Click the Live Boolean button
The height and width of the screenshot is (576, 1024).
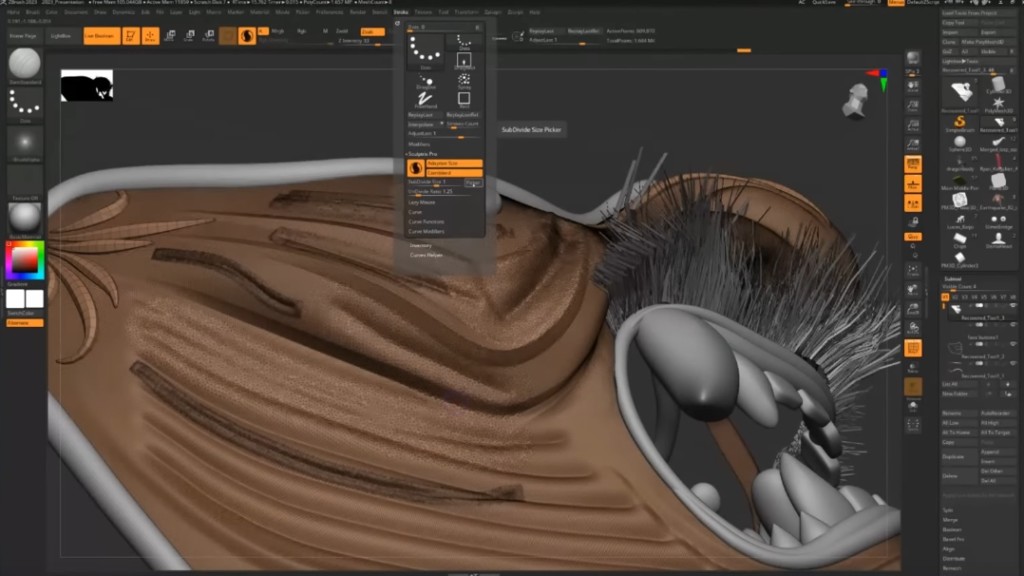point(100,36)
